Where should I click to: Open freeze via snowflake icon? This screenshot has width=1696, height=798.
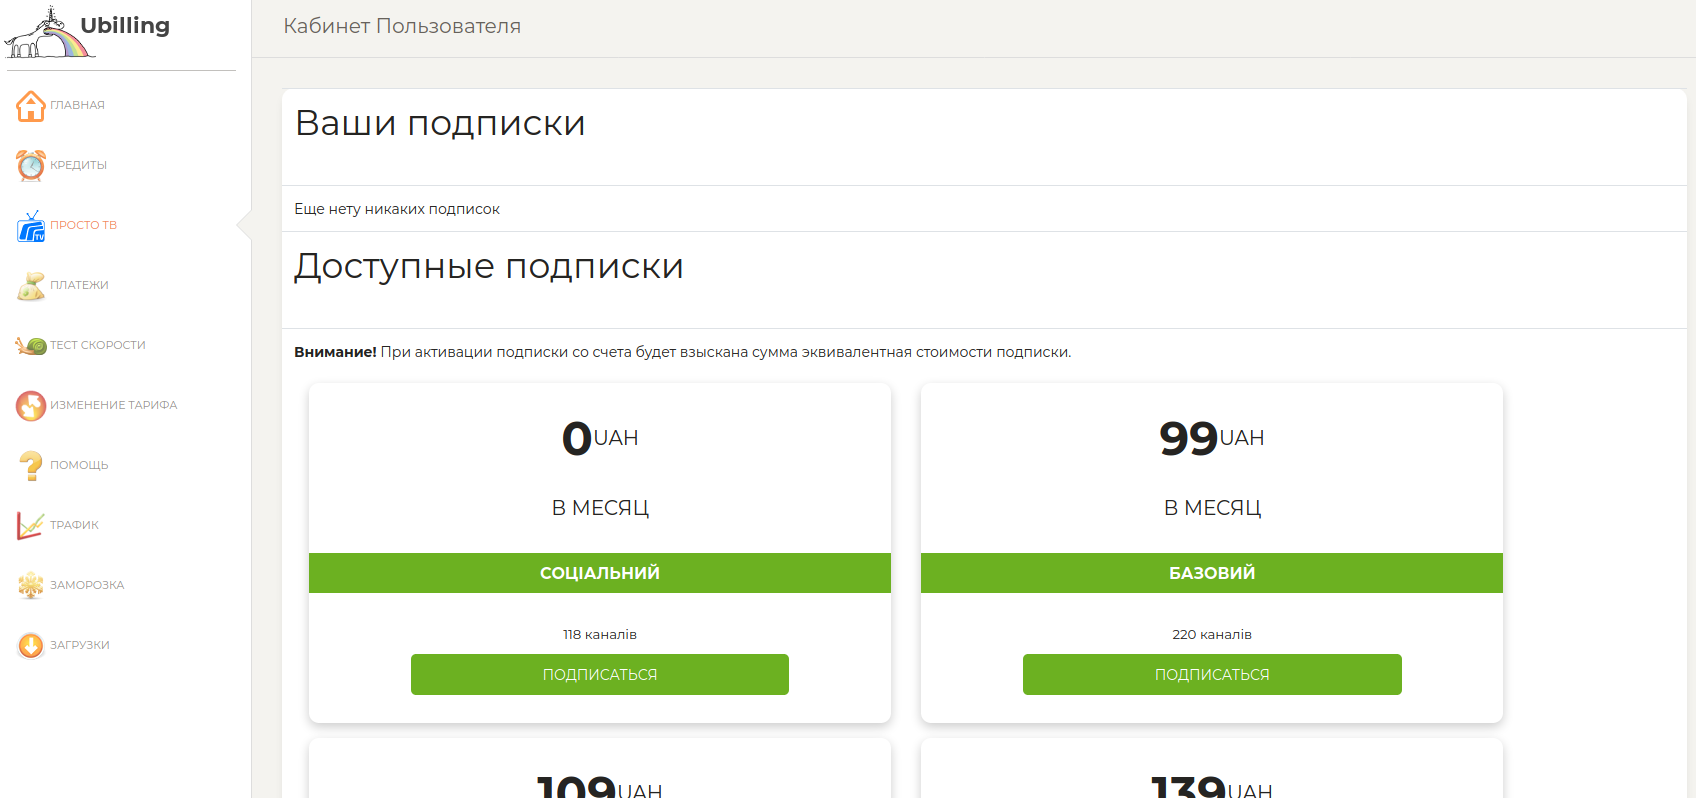(31, 585)
